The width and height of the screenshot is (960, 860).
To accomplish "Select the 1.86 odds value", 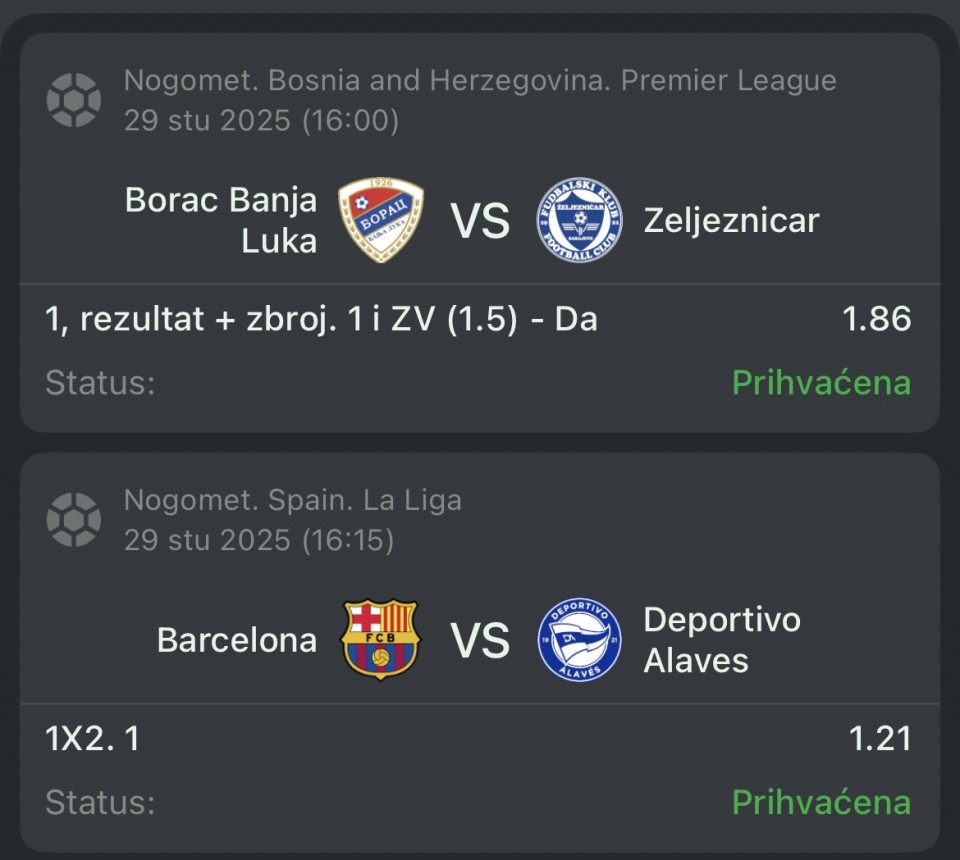I will (x=876, y=319).
